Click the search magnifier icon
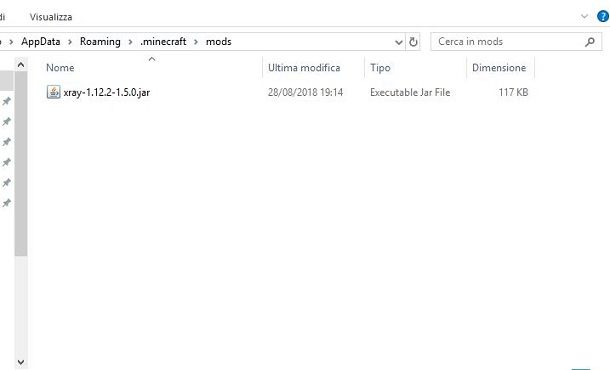 [590, 42]
